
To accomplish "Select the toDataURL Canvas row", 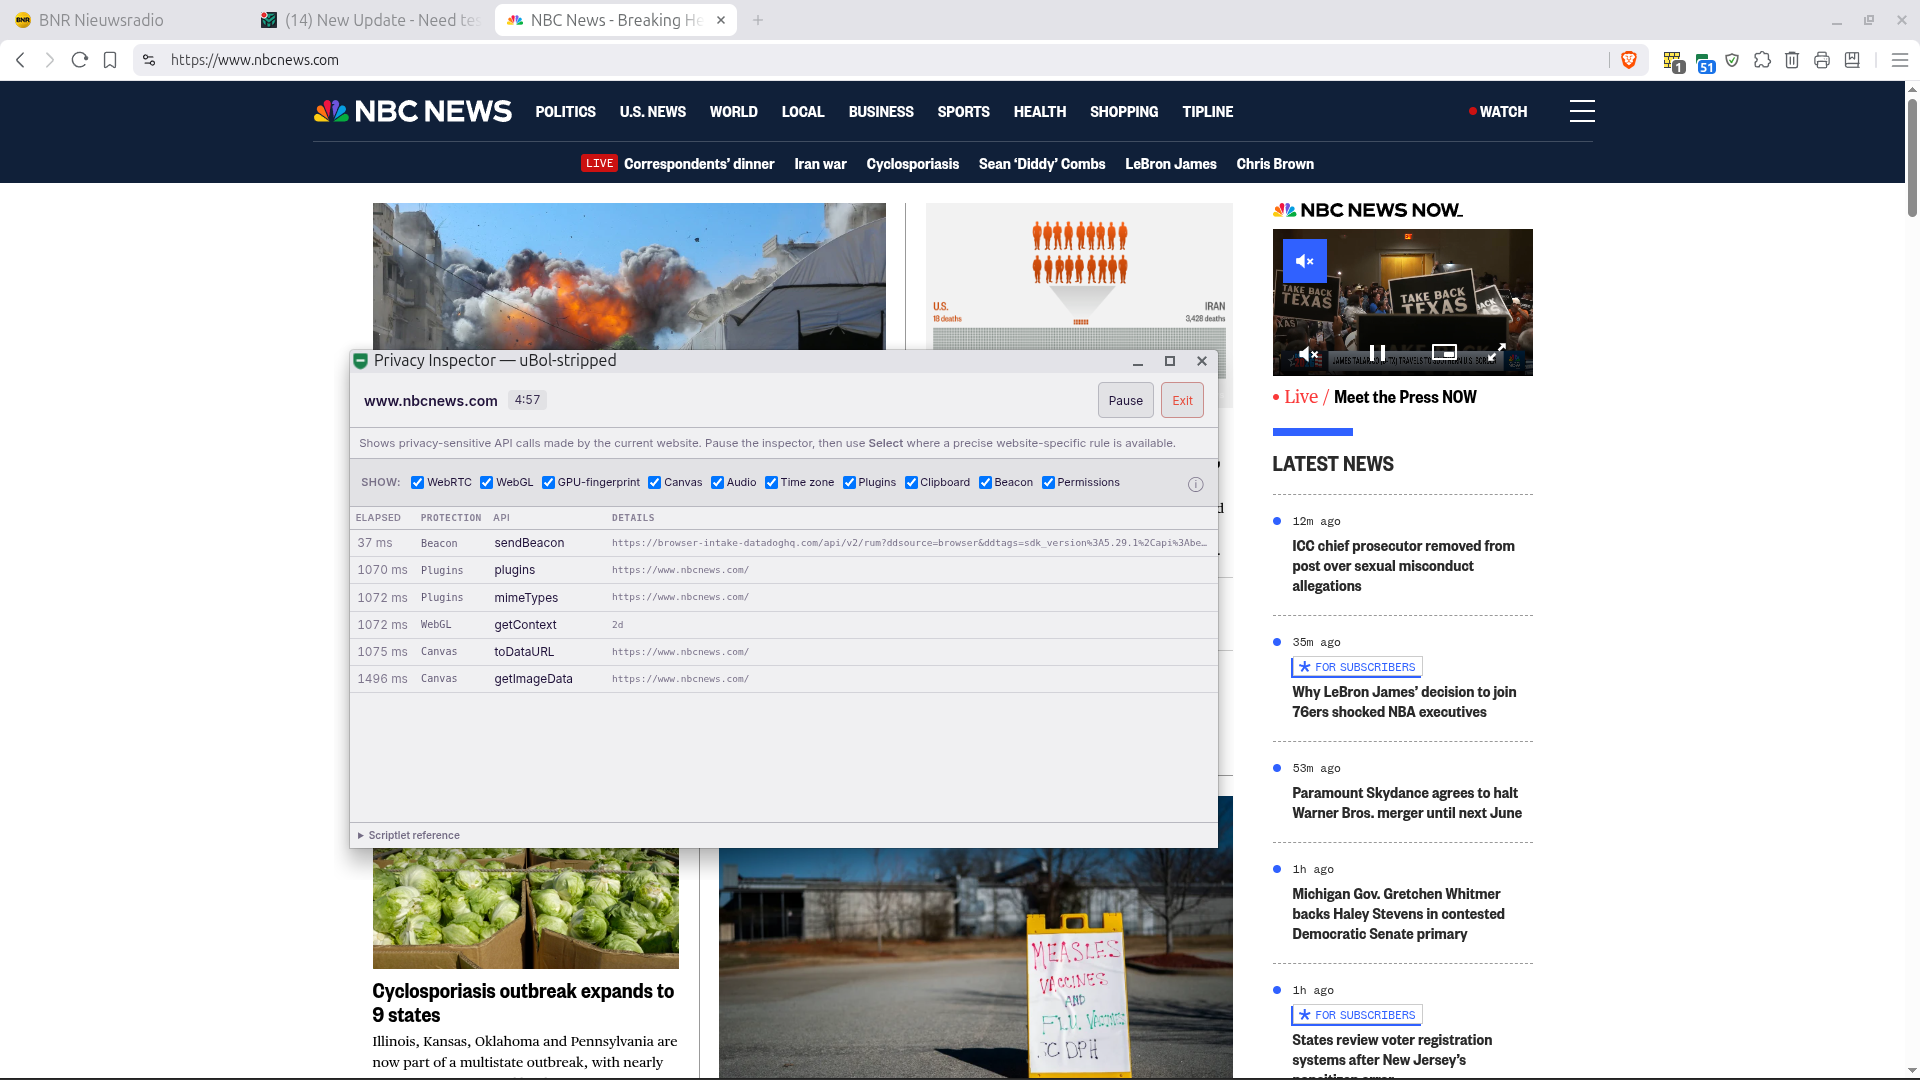I will (784, 652).
